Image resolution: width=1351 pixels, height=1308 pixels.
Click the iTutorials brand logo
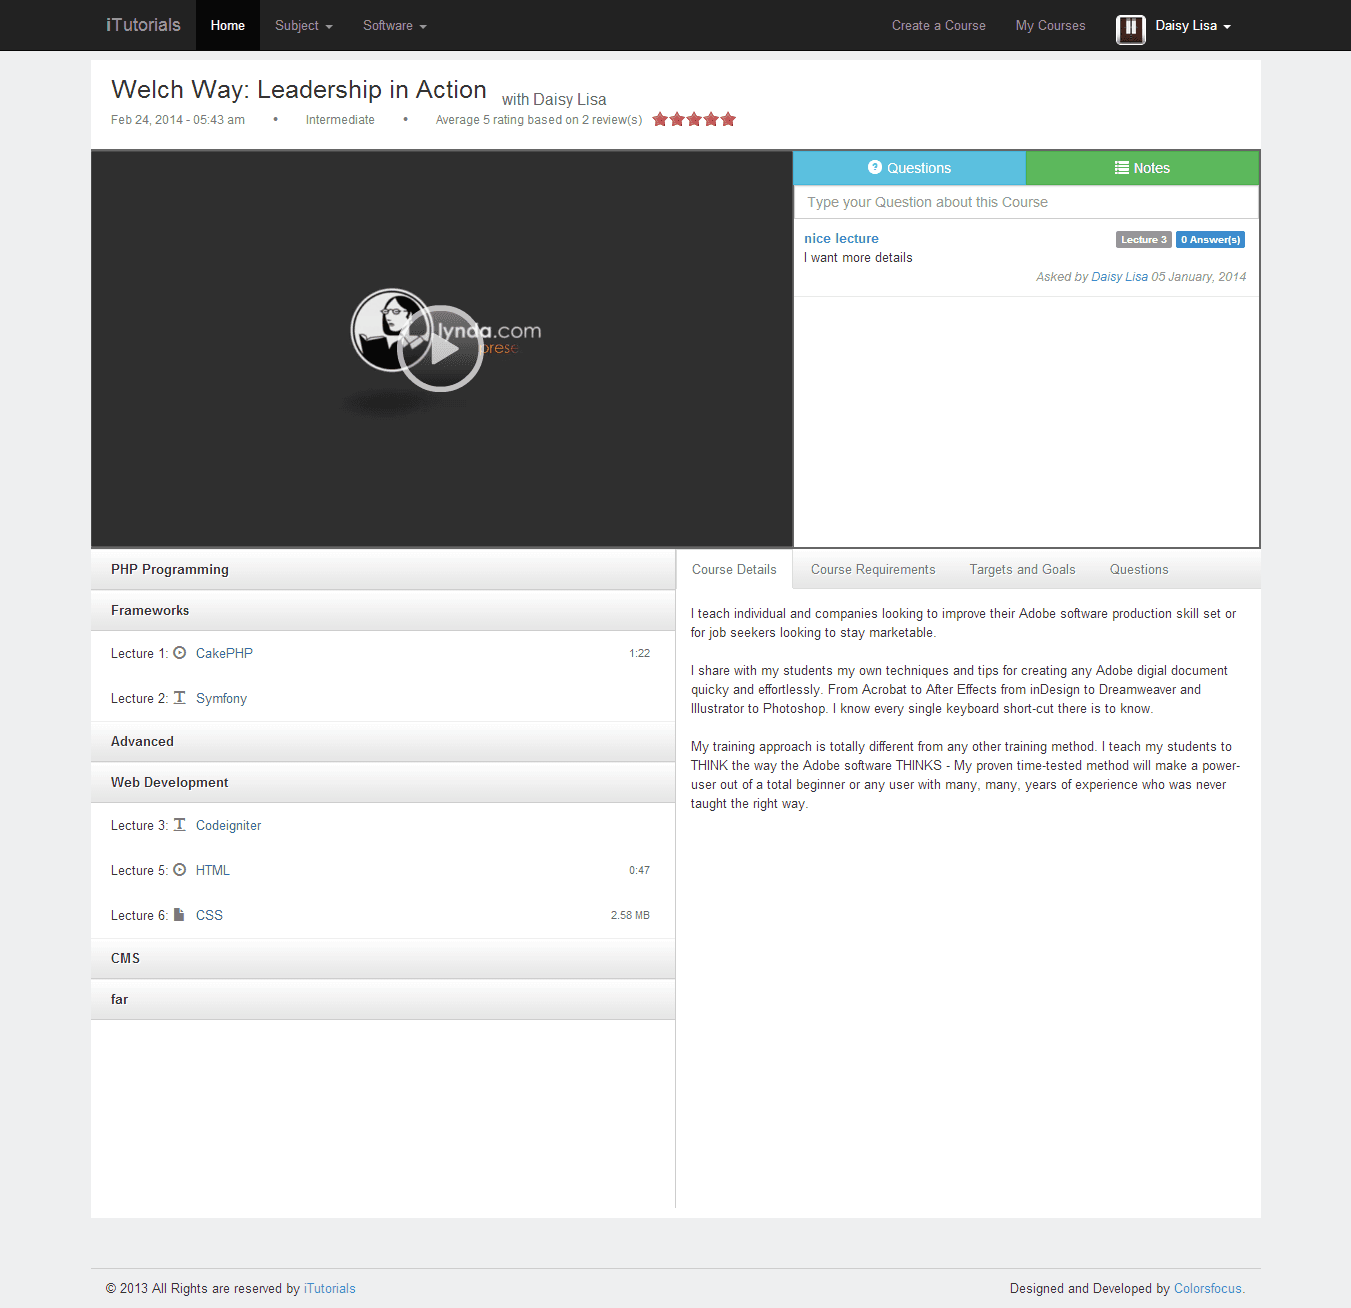tap(143, 25)
